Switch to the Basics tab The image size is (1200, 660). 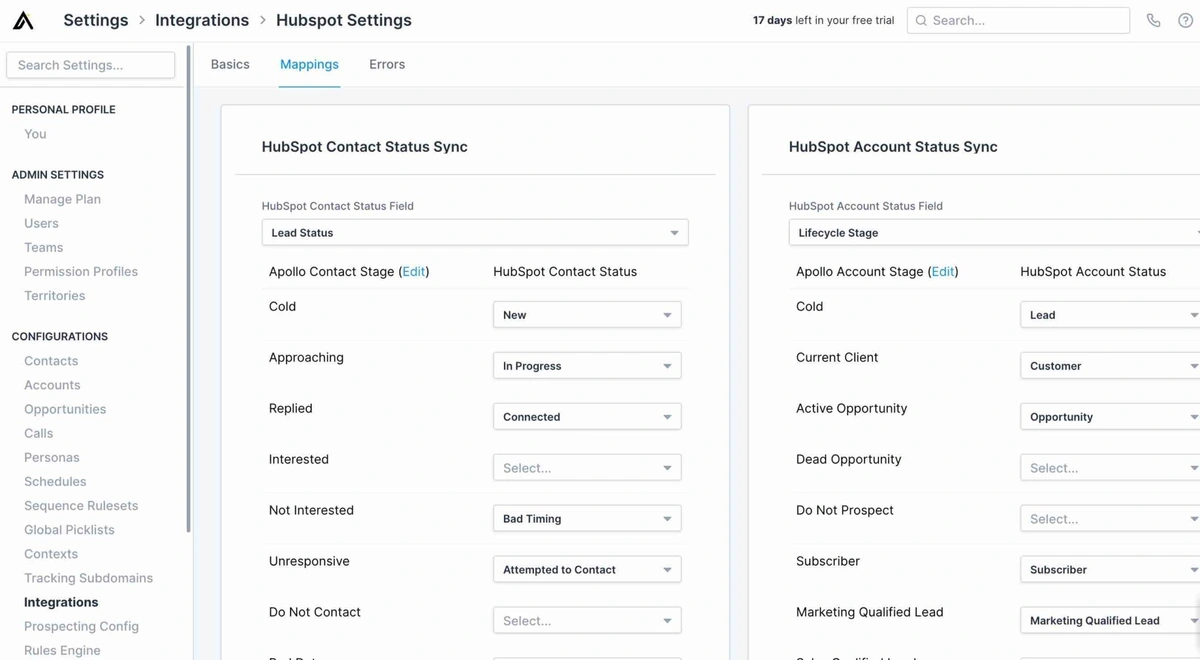click(230, 64)
